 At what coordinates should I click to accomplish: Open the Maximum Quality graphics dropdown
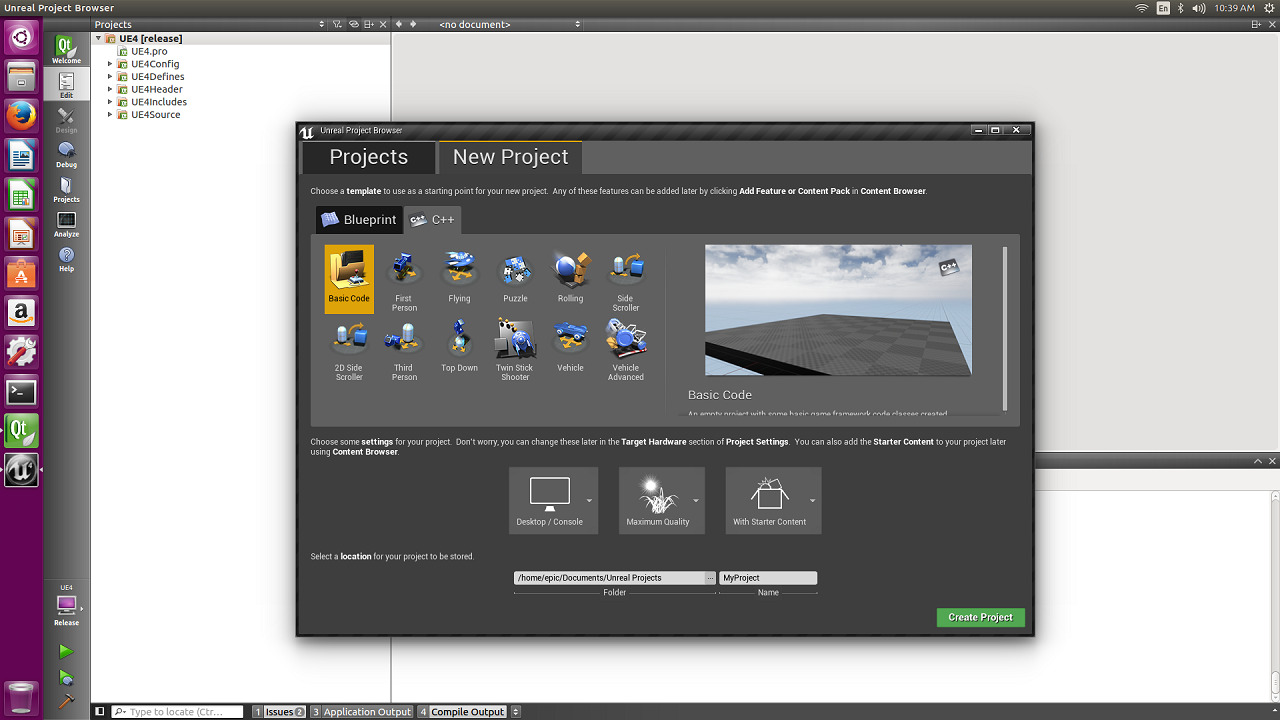662,501
